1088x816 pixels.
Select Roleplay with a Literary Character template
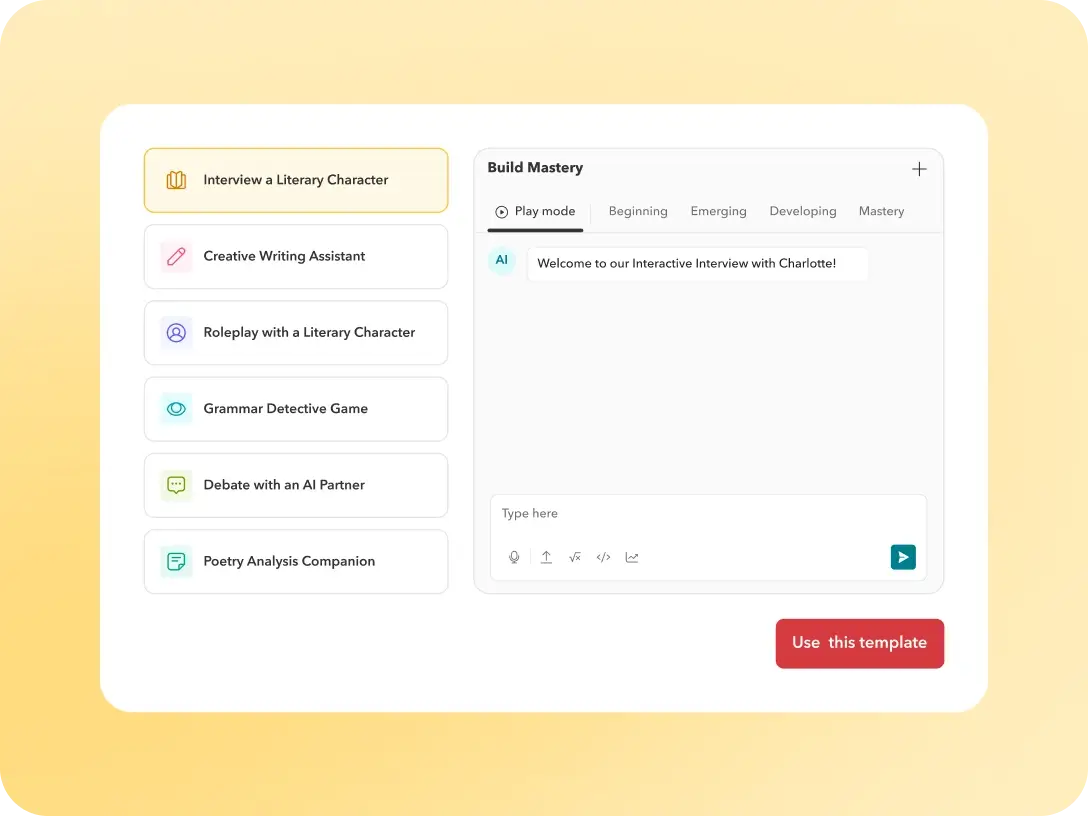[x=296, y=333]
